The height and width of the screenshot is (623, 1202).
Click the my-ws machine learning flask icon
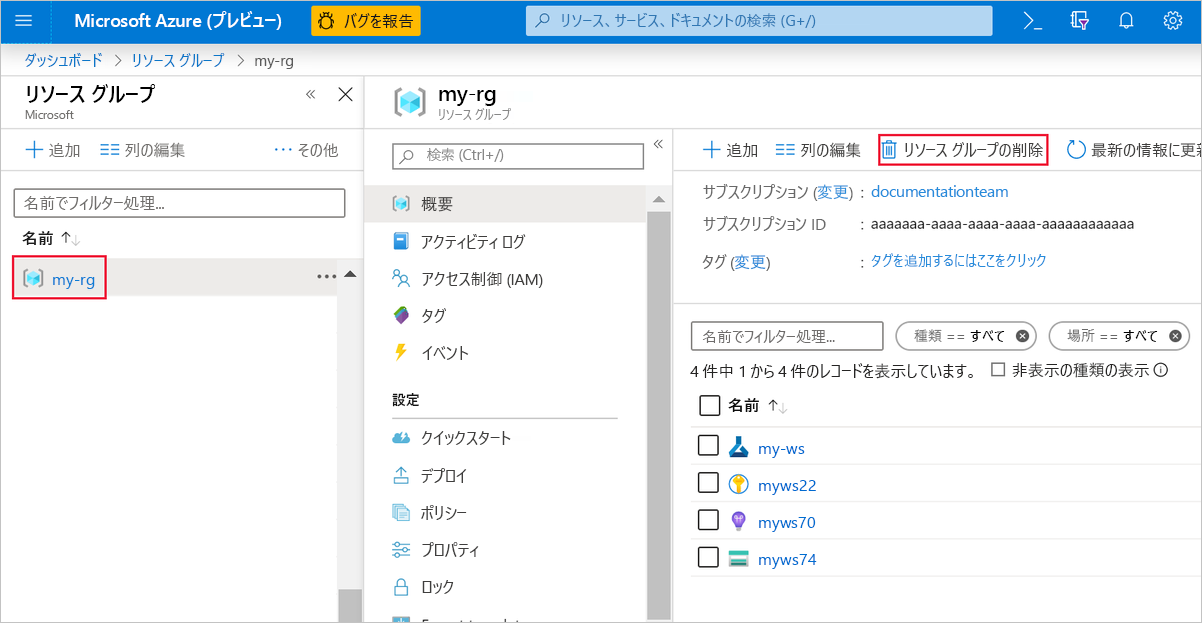(x=739, y=447)
